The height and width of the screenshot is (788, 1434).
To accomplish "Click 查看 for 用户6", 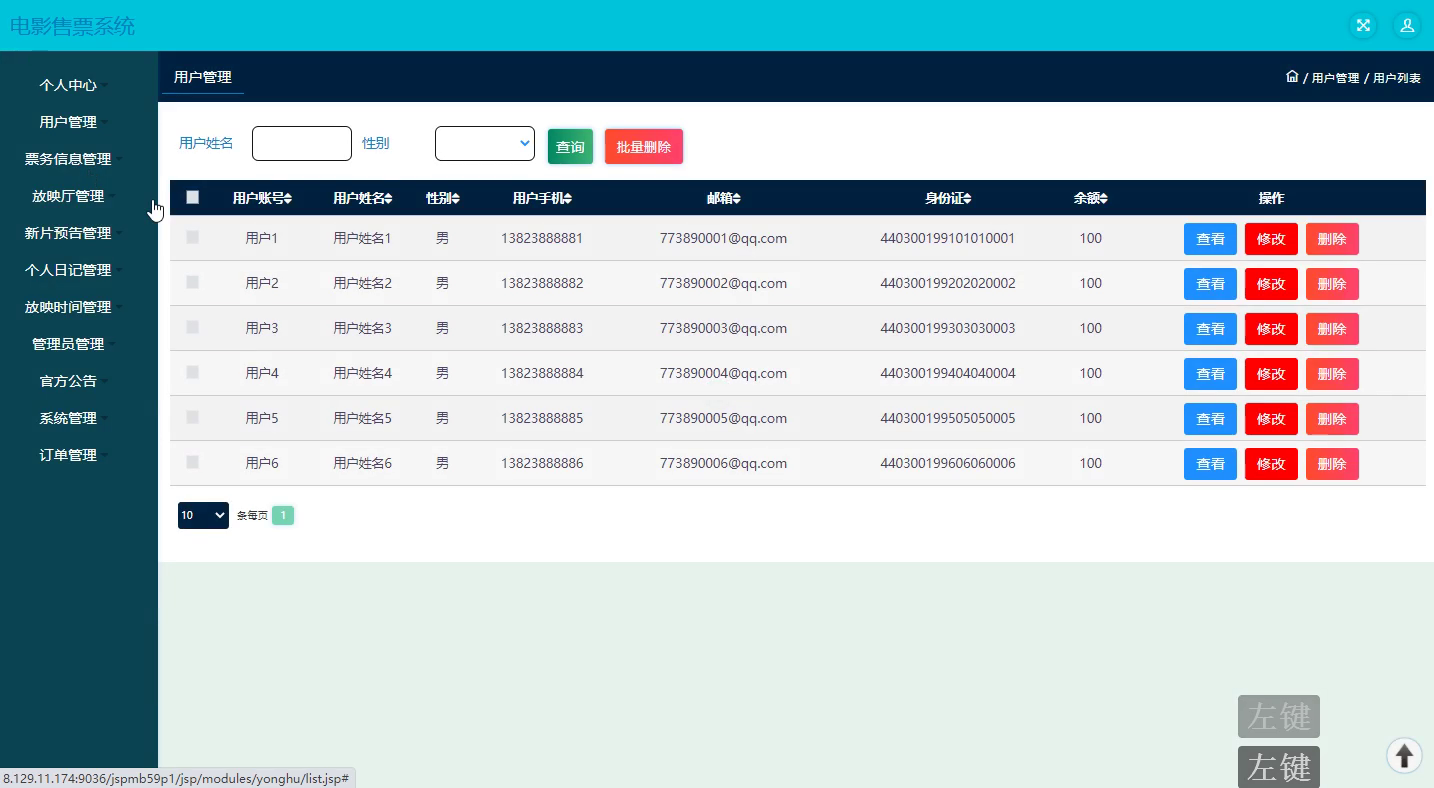I will [x=1210, y=464].
